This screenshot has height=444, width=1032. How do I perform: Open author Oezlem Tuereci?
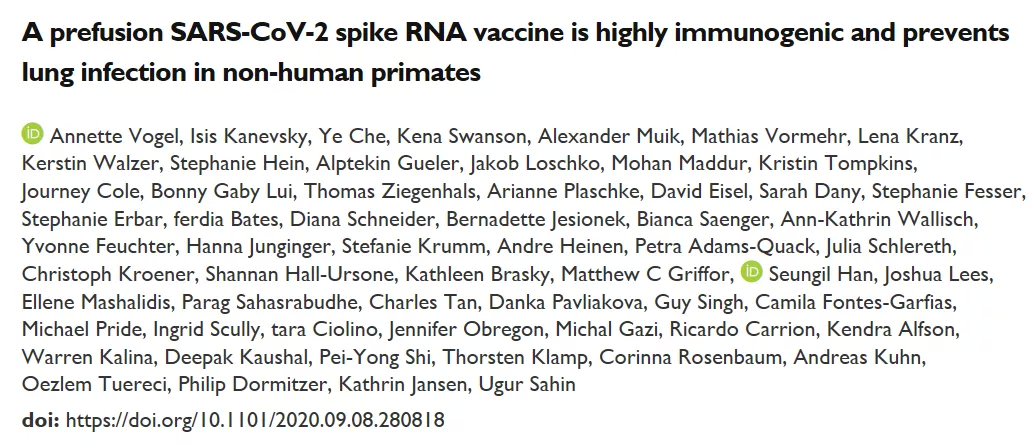(97, 383)
